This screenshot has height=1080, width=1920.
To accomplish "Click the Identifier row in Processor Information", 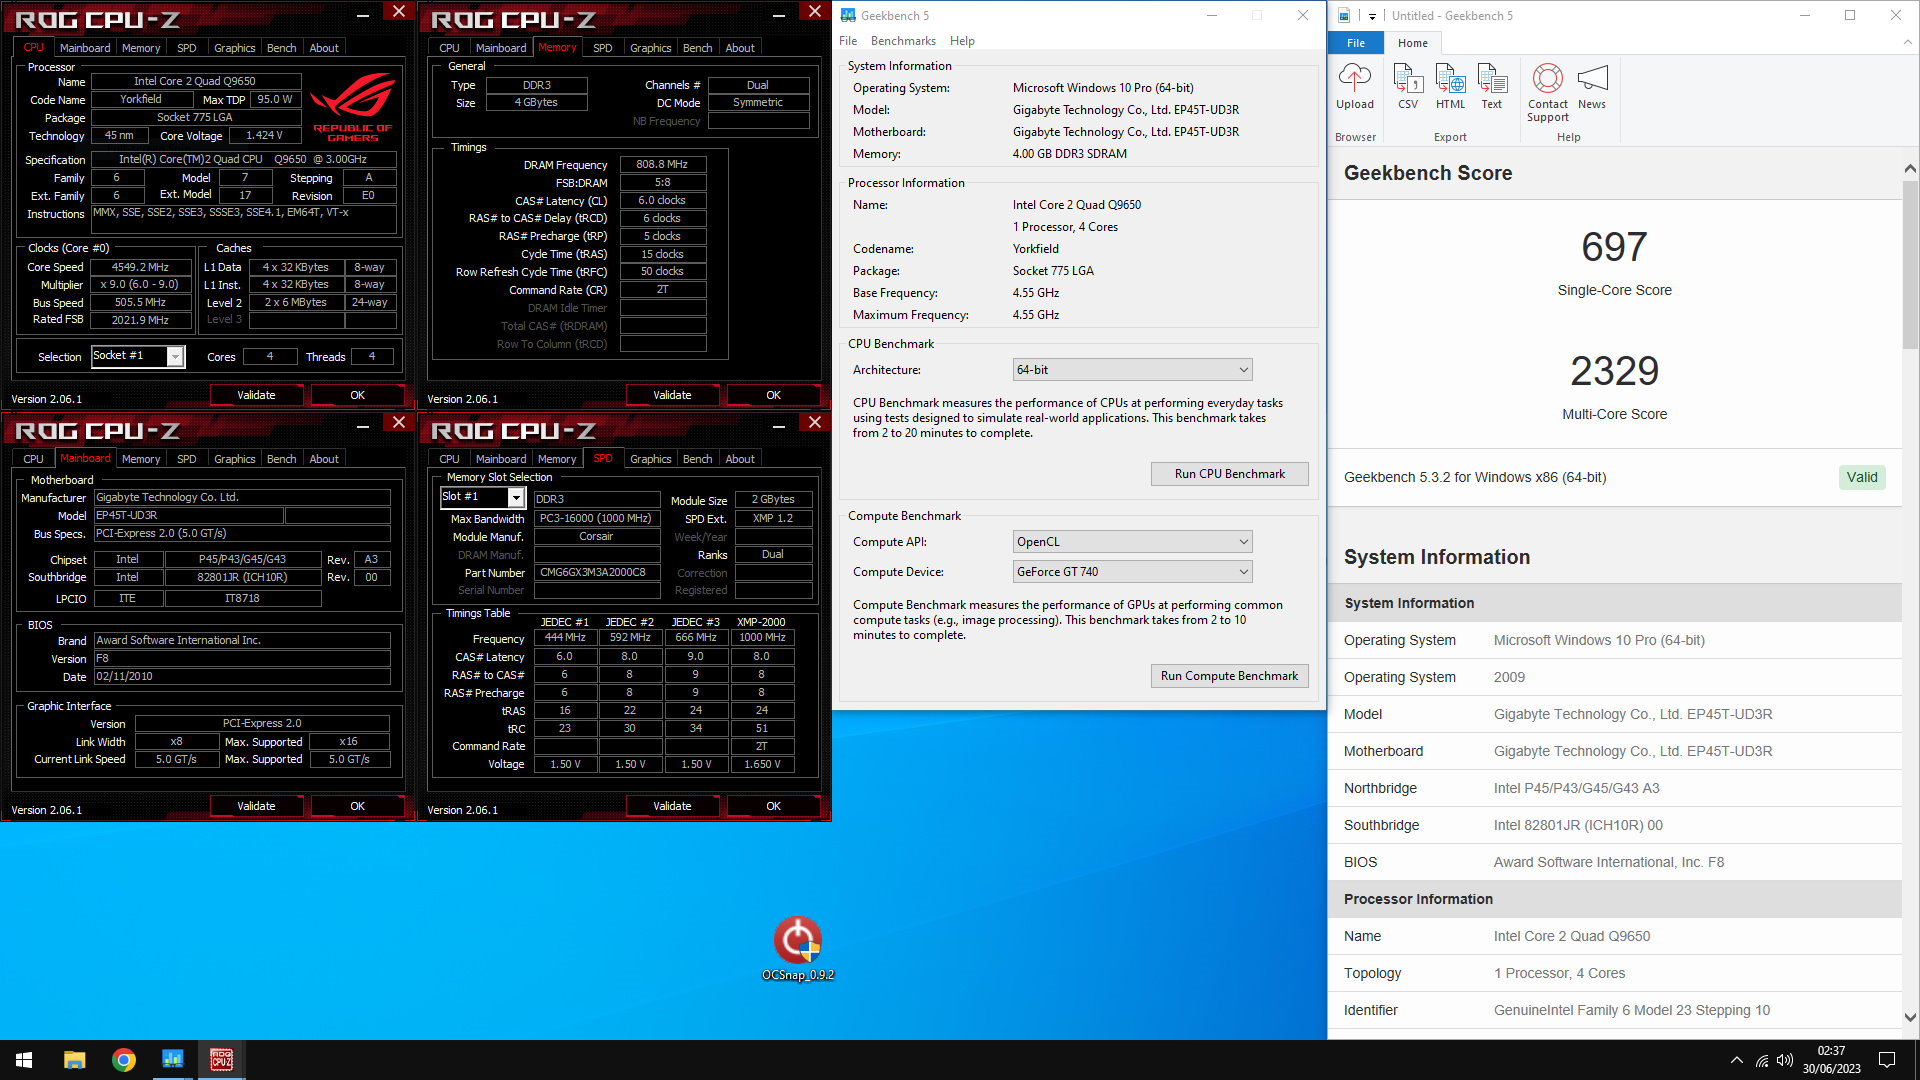I will pyautogui.click(x=1615, y=1010).
